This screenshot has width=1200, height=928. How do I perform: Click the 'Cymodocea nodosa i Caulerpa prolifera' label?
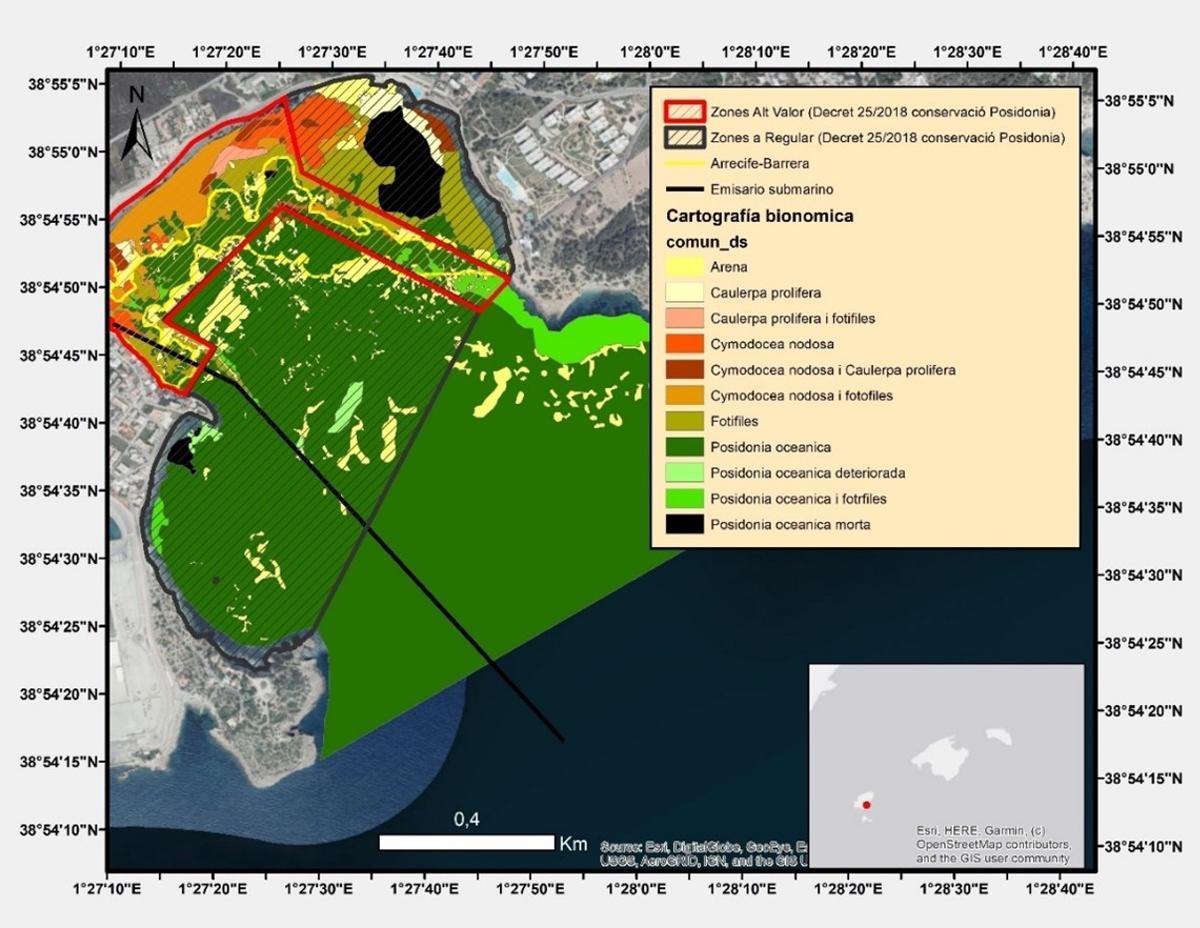click(833, 370)
